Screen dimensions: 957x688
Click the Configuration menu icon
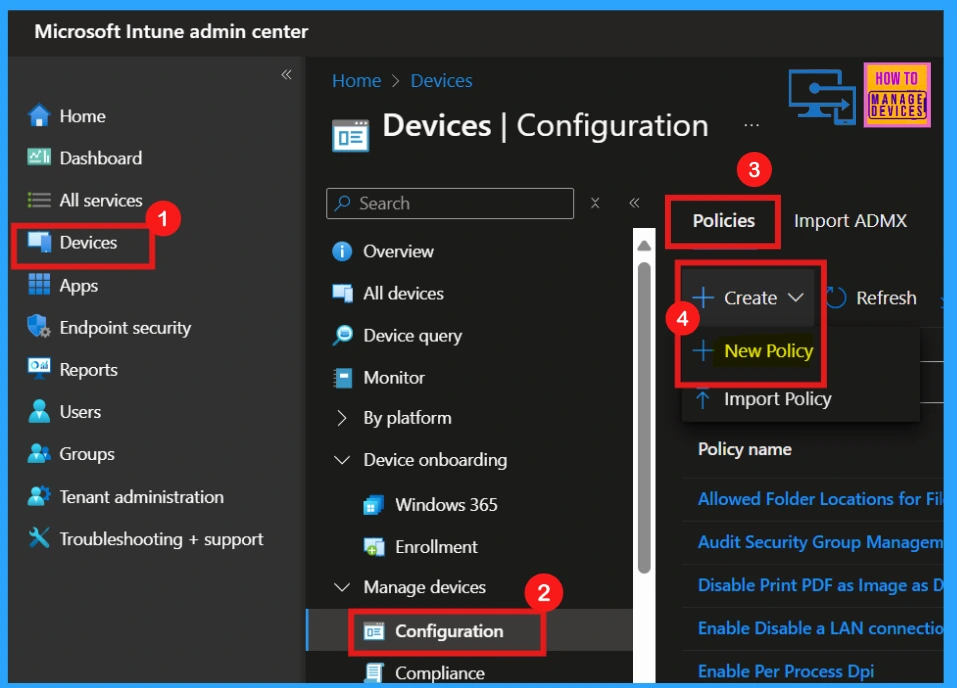(374, 631)
